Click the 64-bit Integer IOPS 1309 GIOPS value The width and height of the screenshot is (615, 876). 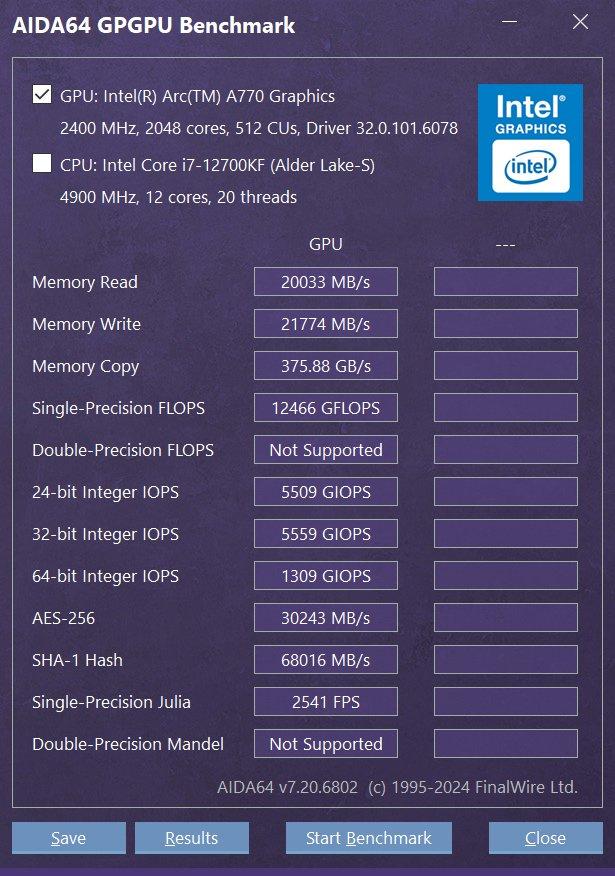[326, 575]
